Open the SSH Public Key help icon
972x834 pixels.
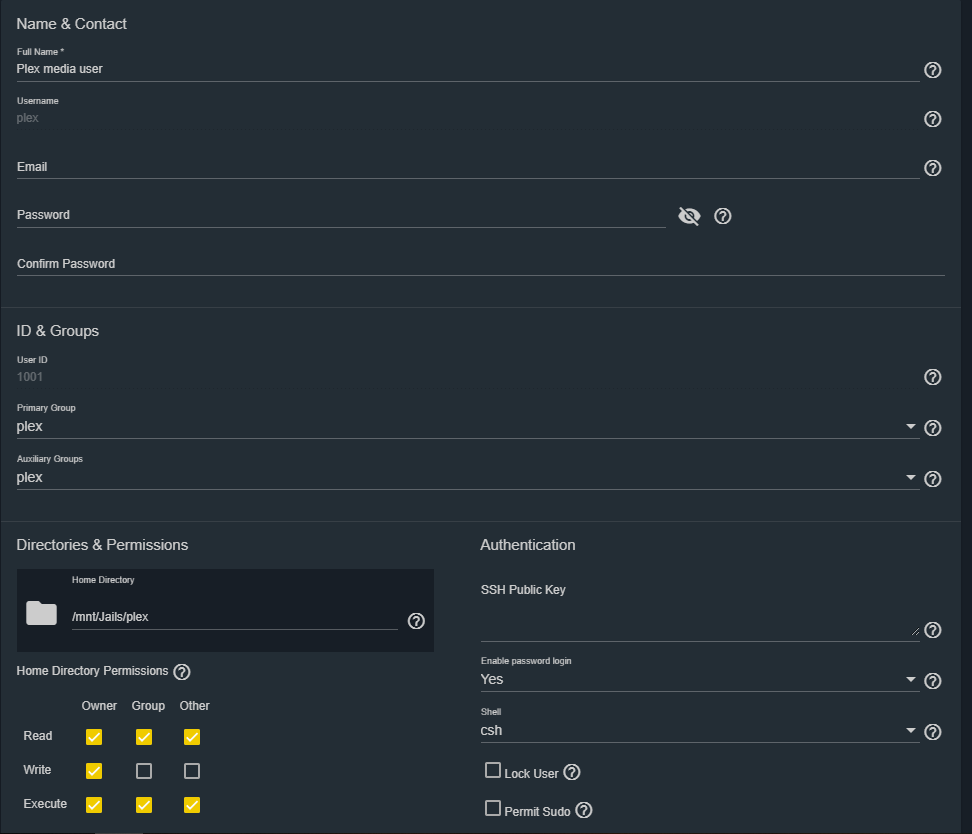[x=932, y=630]
